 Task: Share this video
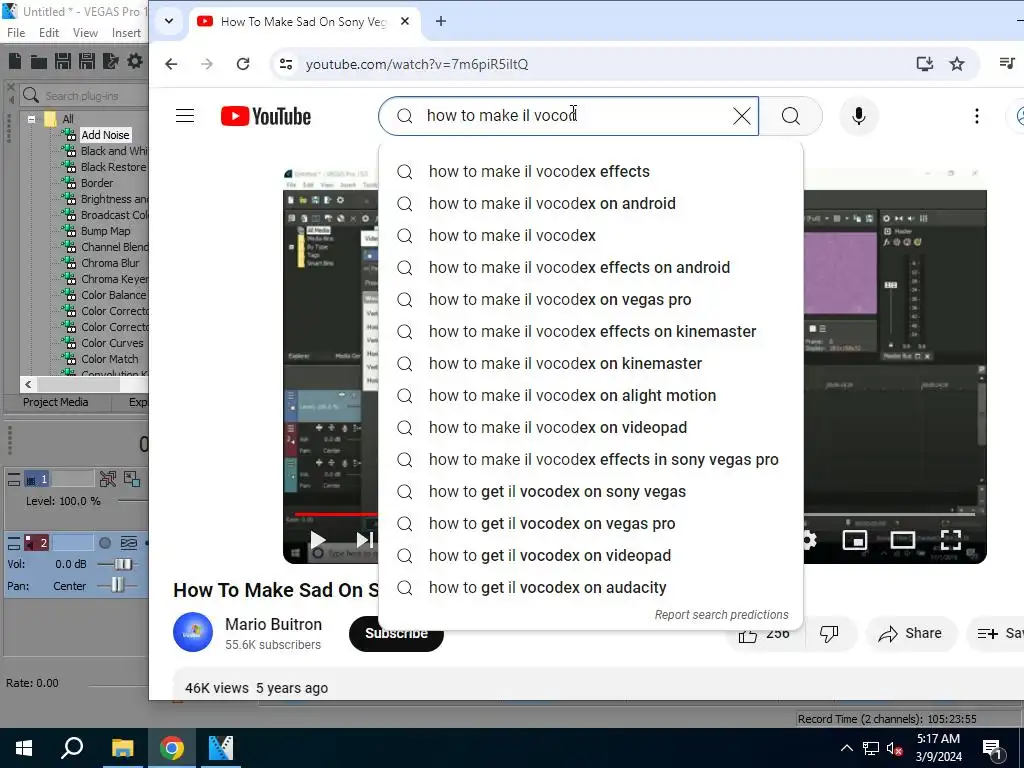(x=910, y=633)
